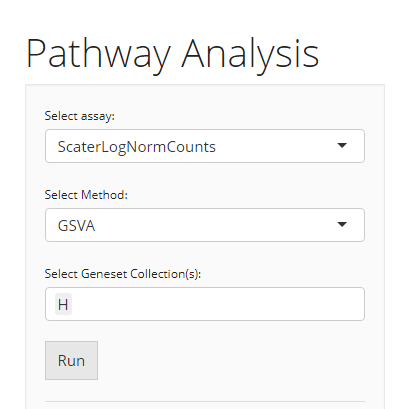Click the 'Select assay:' label
The height and width of the screenshot is (409, 400).
click(79, 116)
